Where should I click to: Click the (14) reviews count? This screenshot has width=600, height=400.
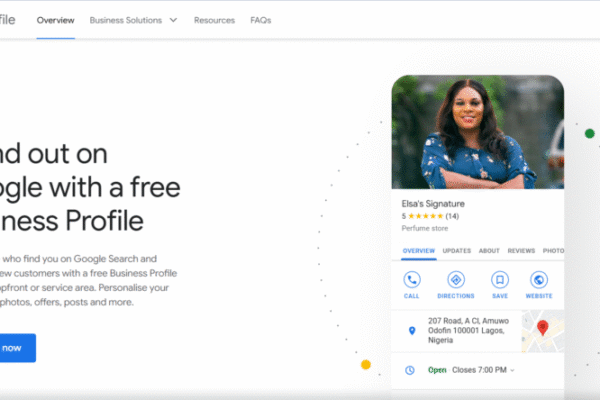(452, 216)
